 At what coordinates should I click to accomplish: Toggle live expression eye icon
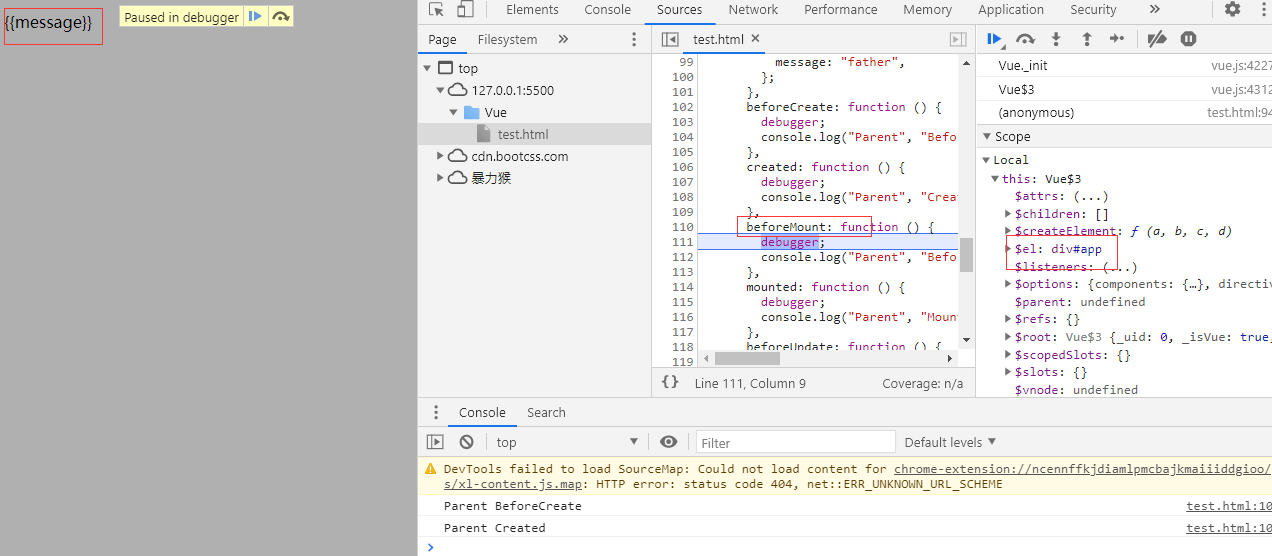point(668,442)
